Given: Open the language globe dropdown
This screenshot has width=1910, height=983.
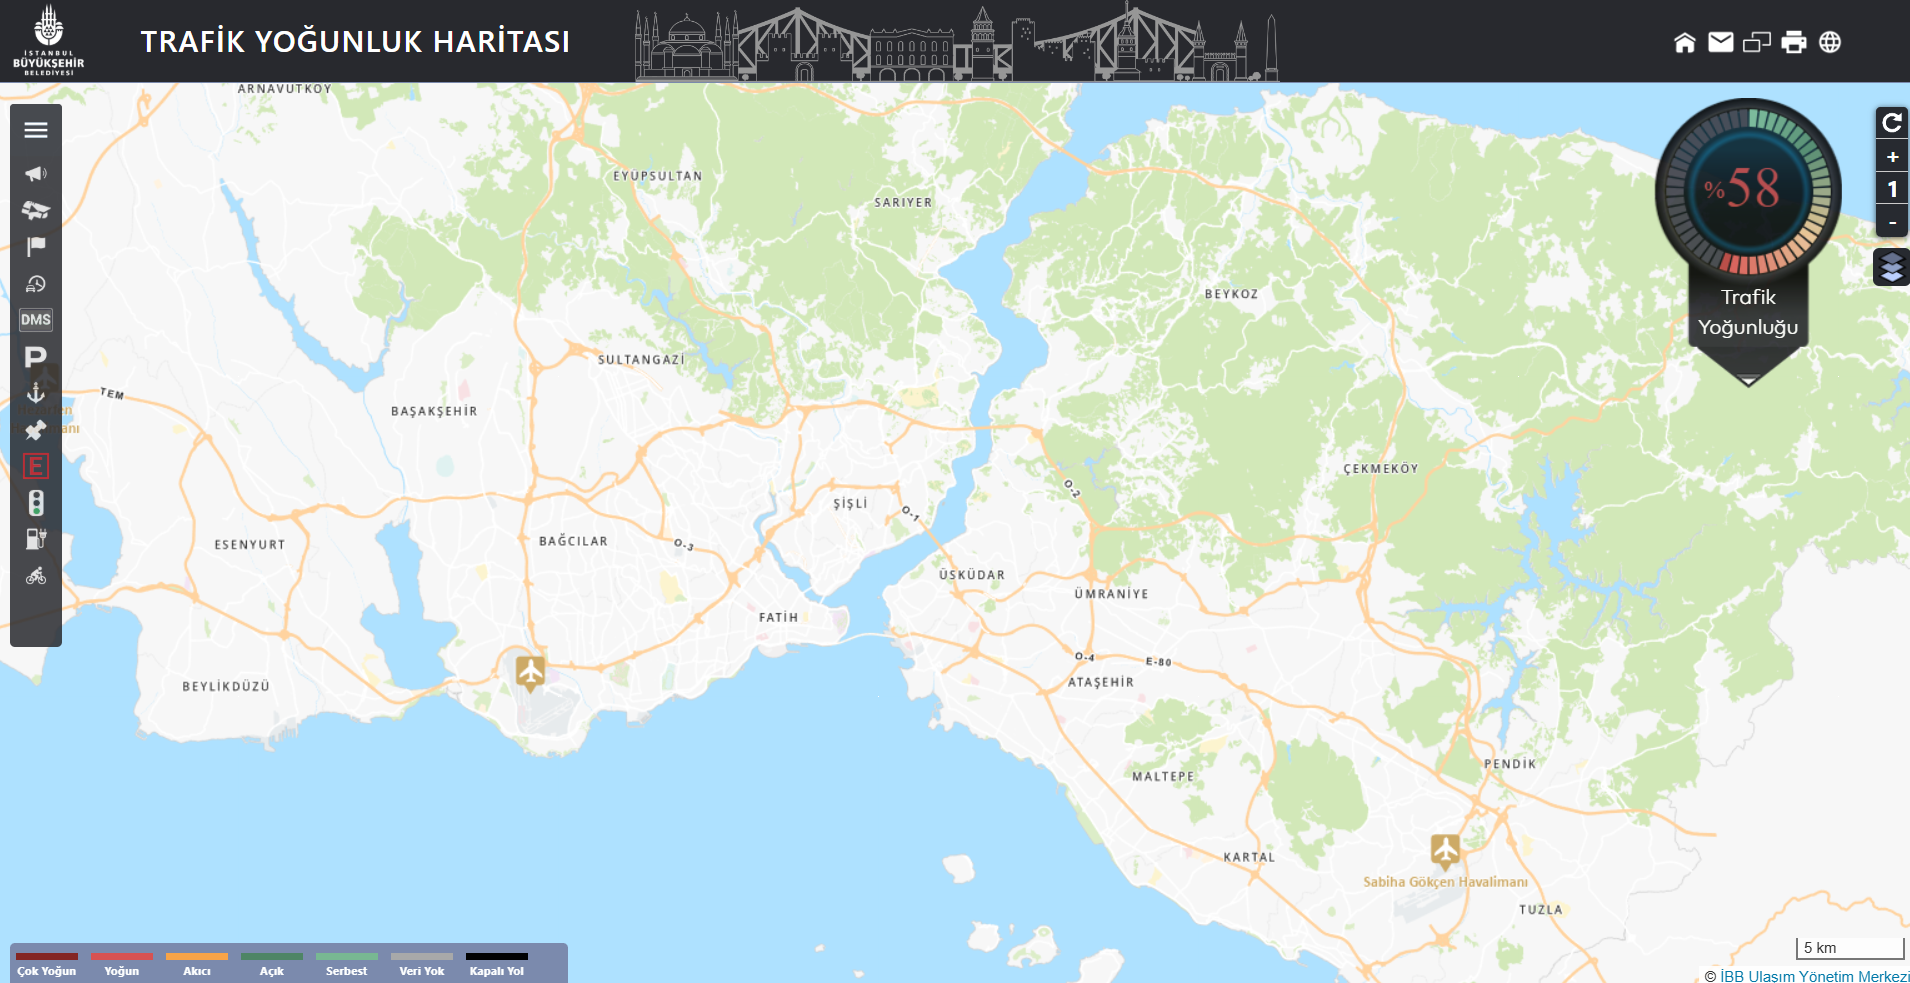Looking at the screenshot, I should (x=1830, y=42).
